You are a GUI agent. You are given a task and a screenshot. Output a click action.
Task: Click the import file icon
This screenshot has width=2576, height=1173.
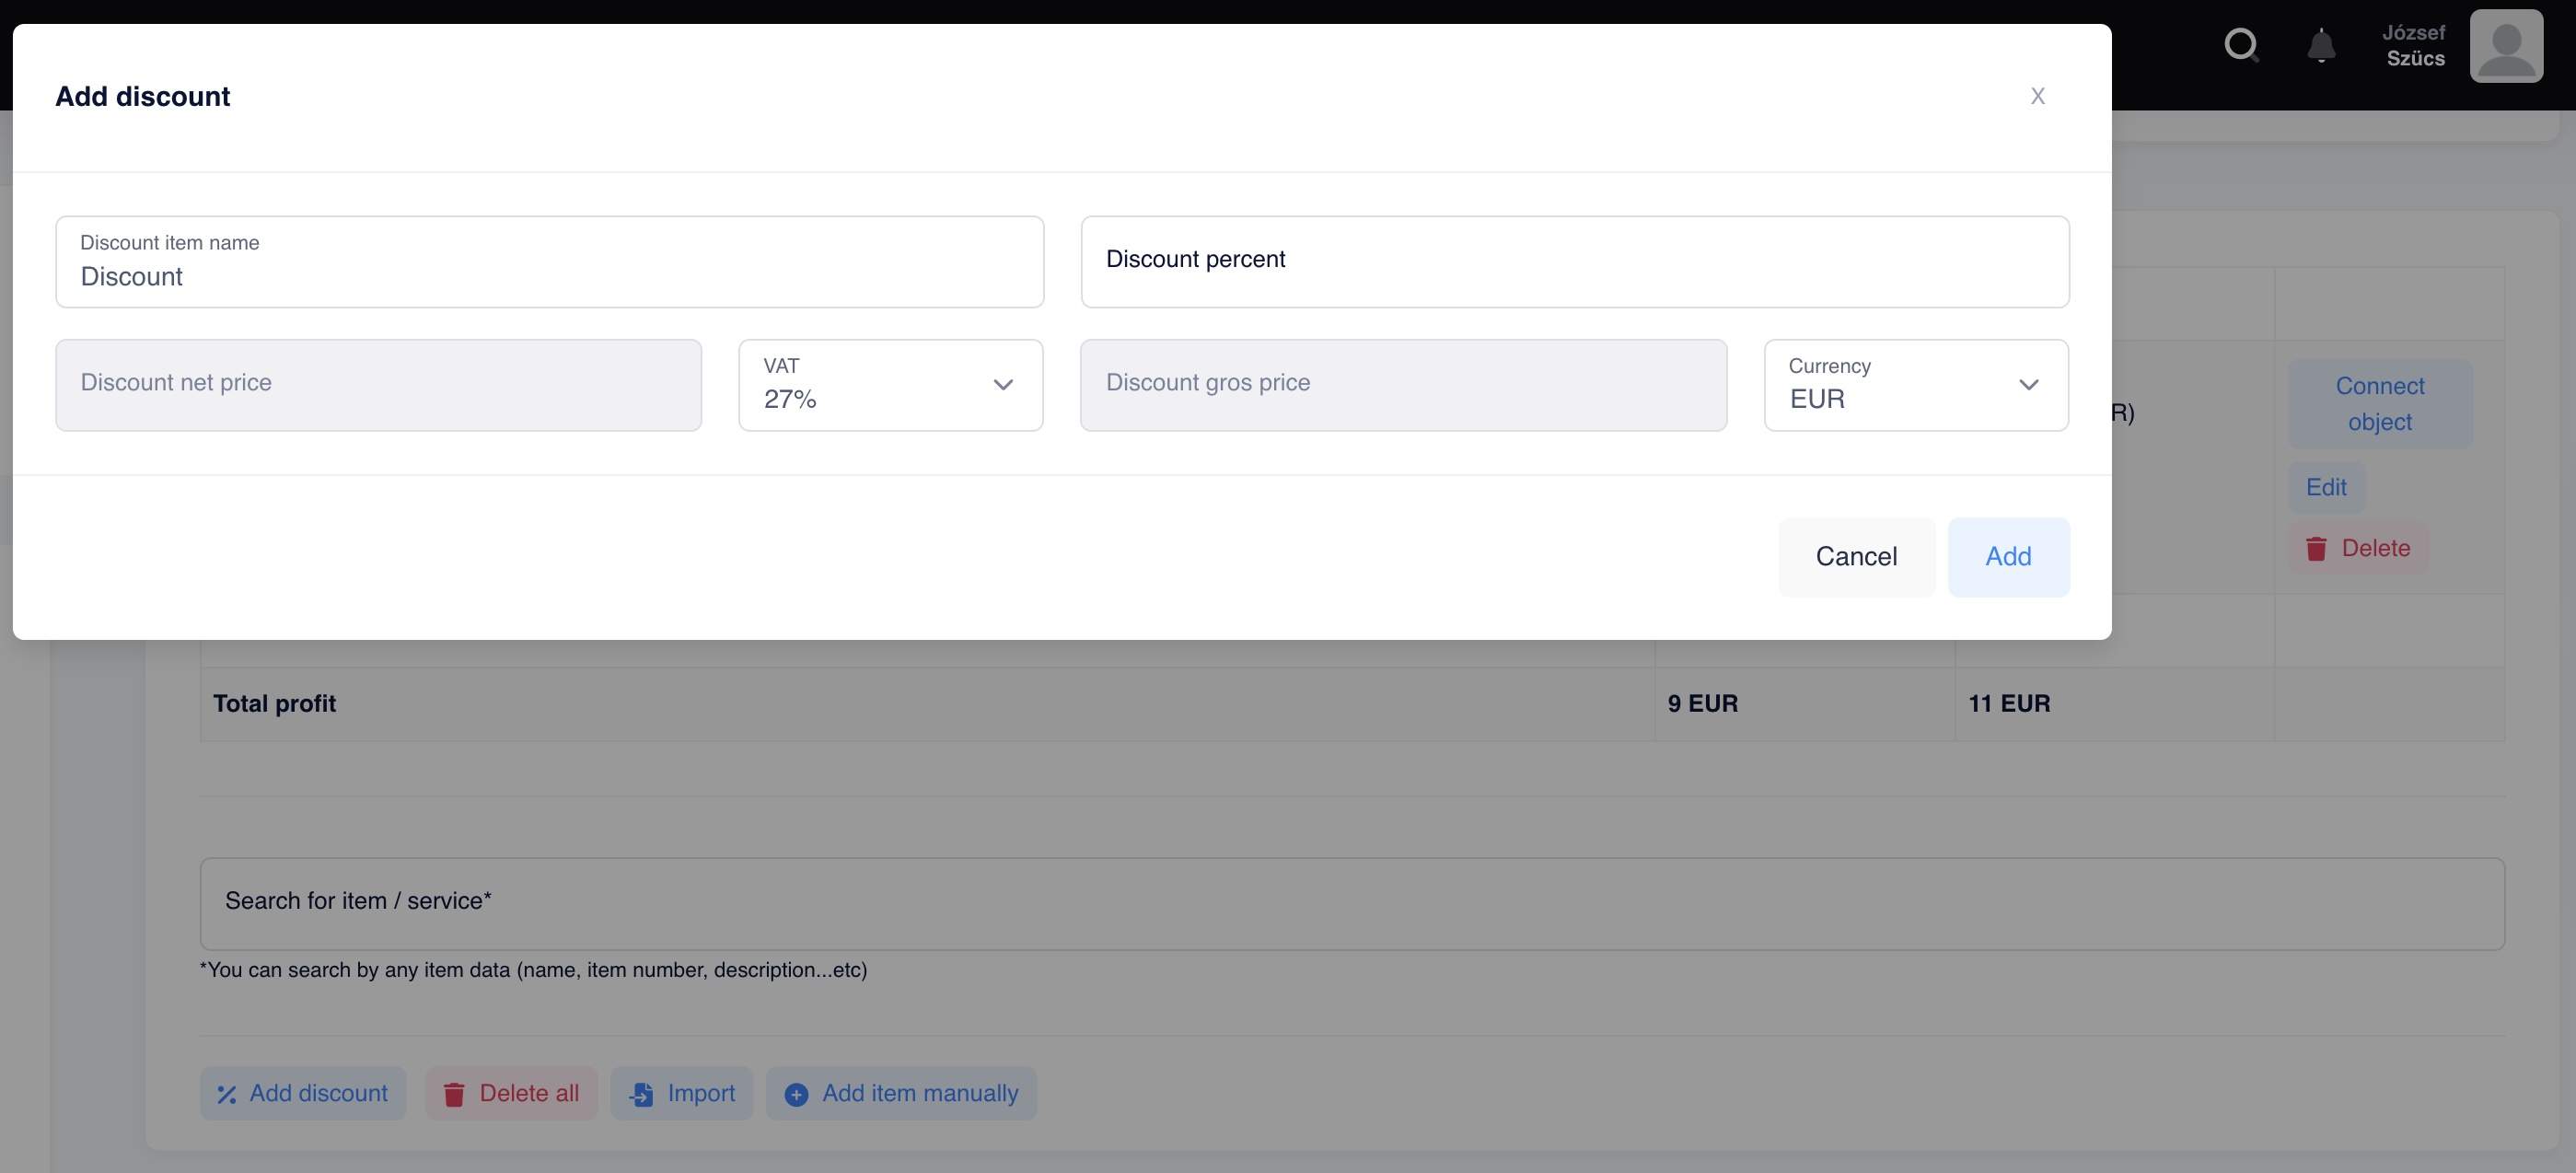641,1095
